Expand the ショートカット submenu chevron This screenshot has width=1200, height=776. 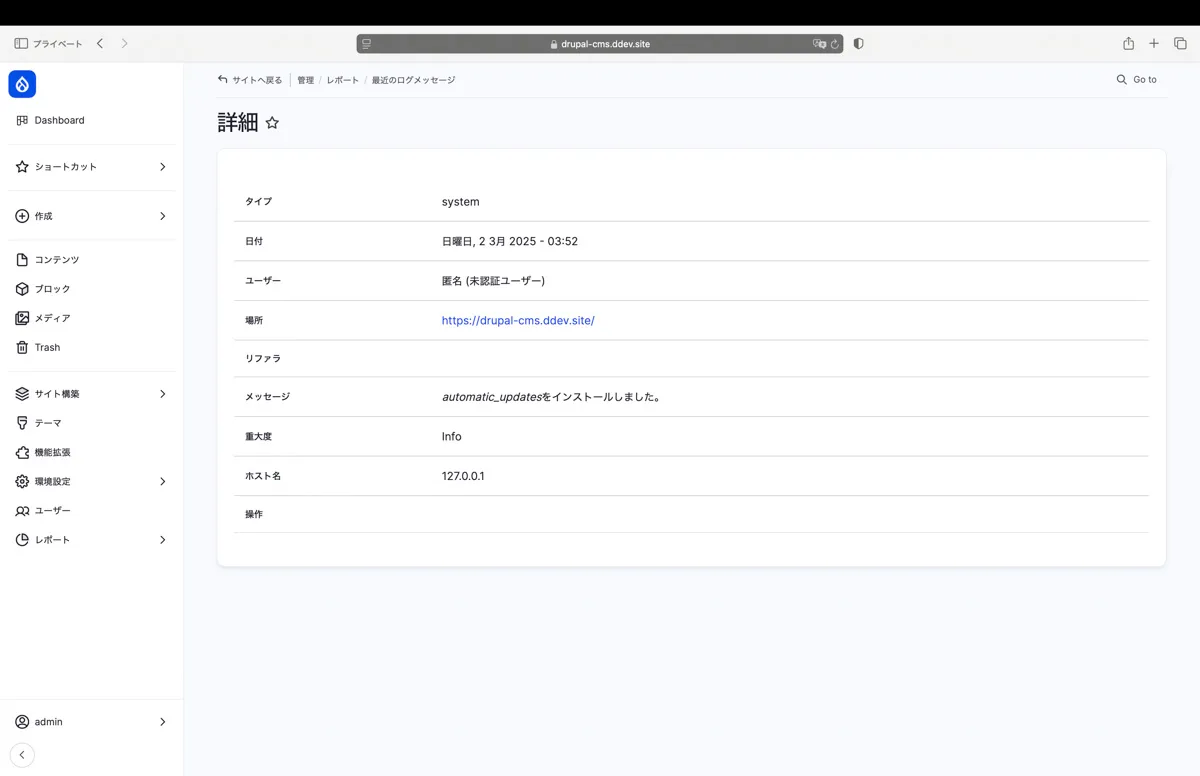coord(163,167)
